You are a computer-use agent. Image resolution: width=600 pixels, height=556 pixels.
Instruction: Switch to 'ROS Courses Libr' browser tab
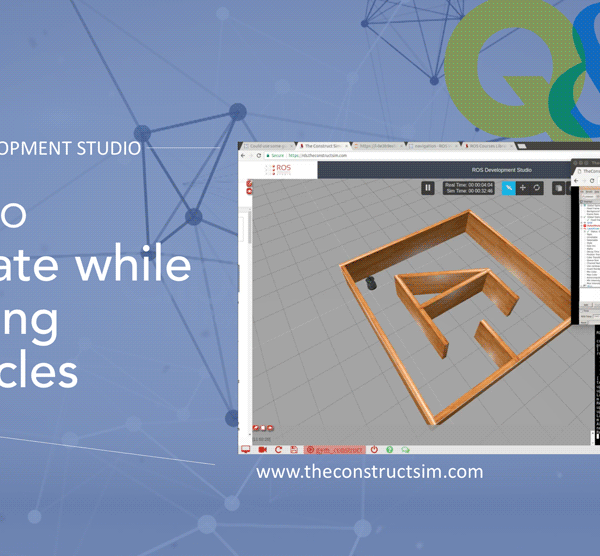click(x=487, y=146)
